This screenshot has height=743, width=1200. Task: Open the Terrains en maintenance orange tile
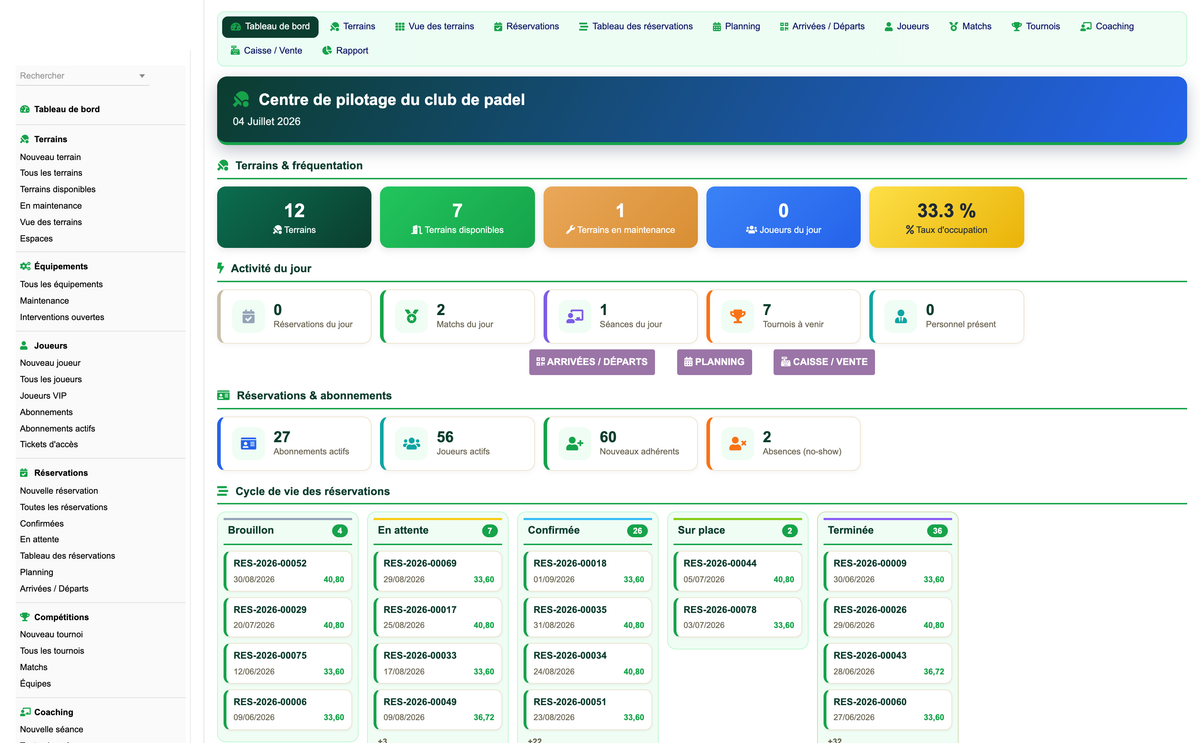click(x=620, y=217)
